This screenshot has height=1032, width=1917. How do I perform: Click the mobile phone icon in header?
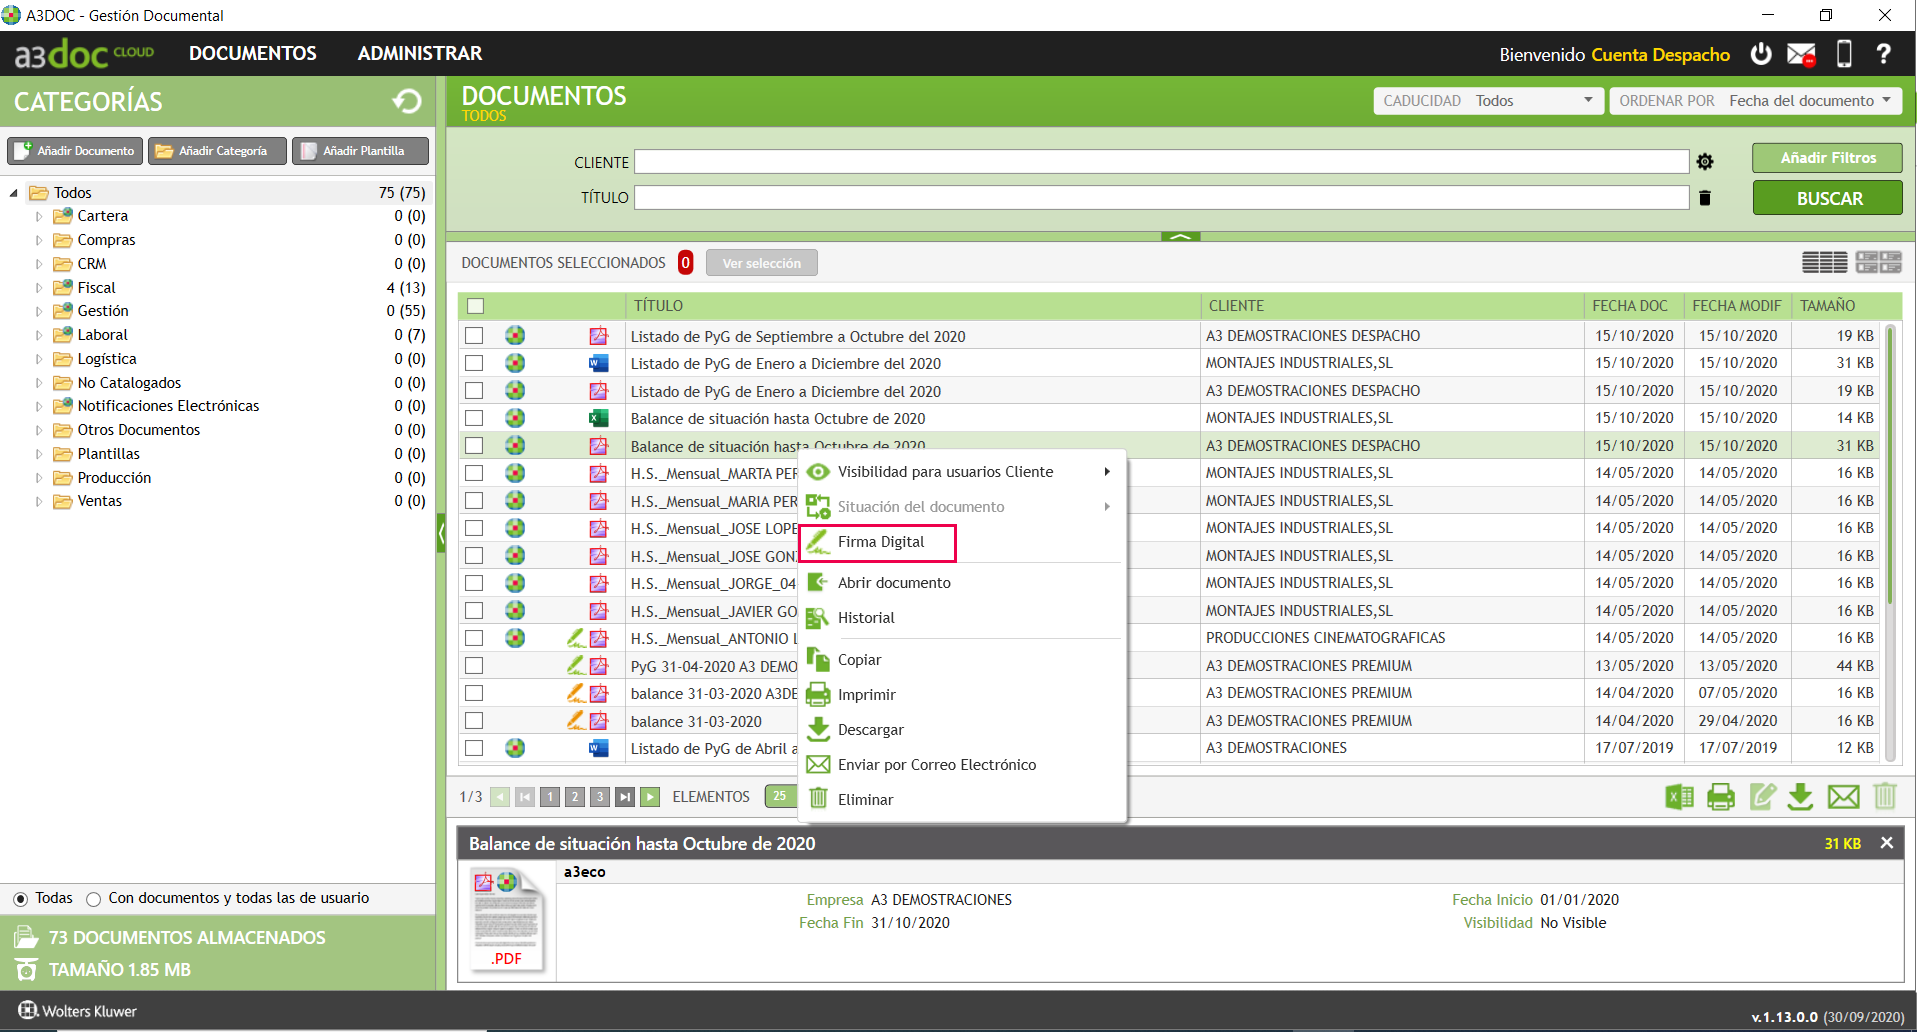1844,54
